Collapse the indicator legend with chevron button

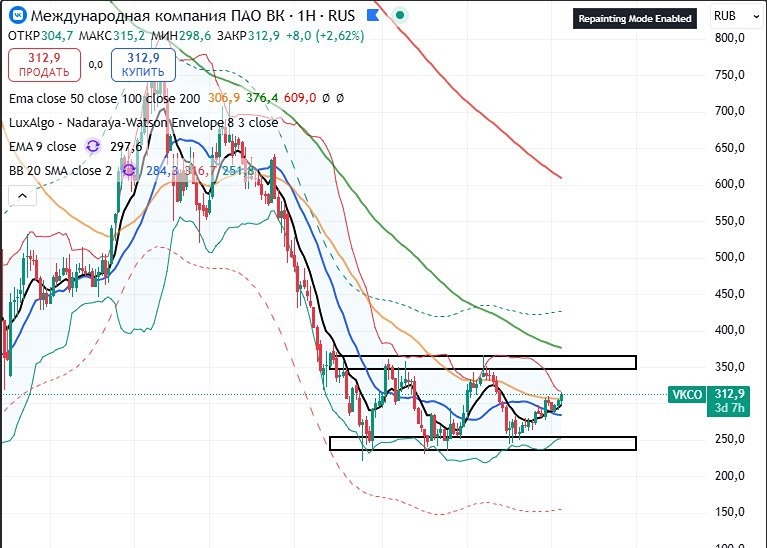tap(23, 196)
